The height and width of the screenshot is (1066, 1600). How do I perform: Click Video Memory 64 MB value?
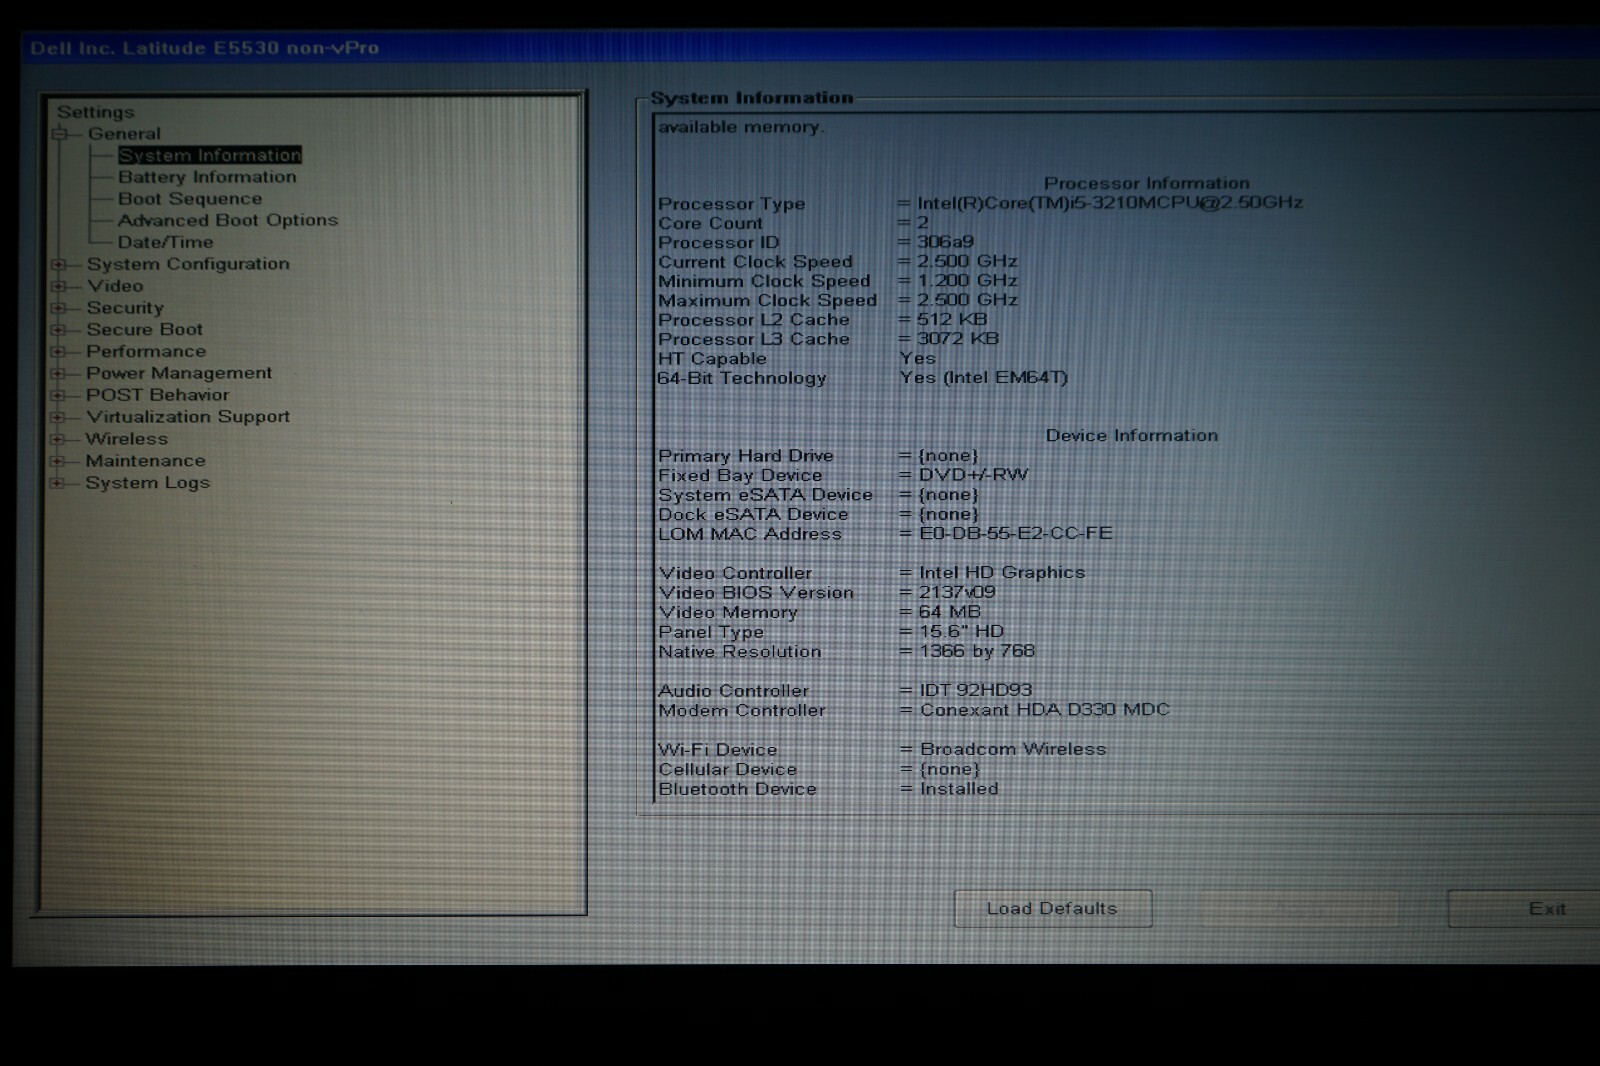[x=950, y=612]
